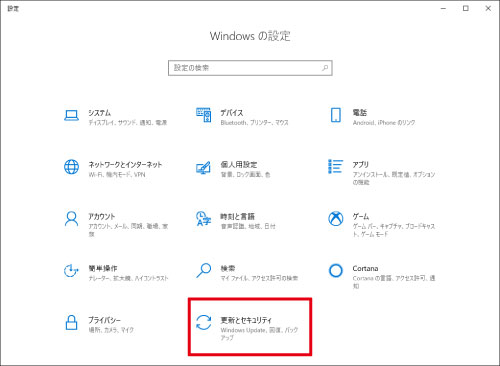Screen dimensions: 500x366
Task: Open the 個人用設定 paintbrush icon
Action: 203,167
